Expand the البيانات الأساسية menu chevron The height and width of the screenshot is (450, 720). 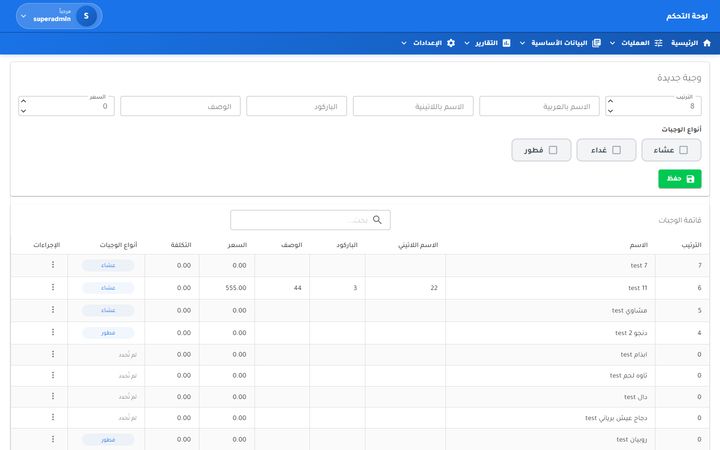(x=522, y=43)
